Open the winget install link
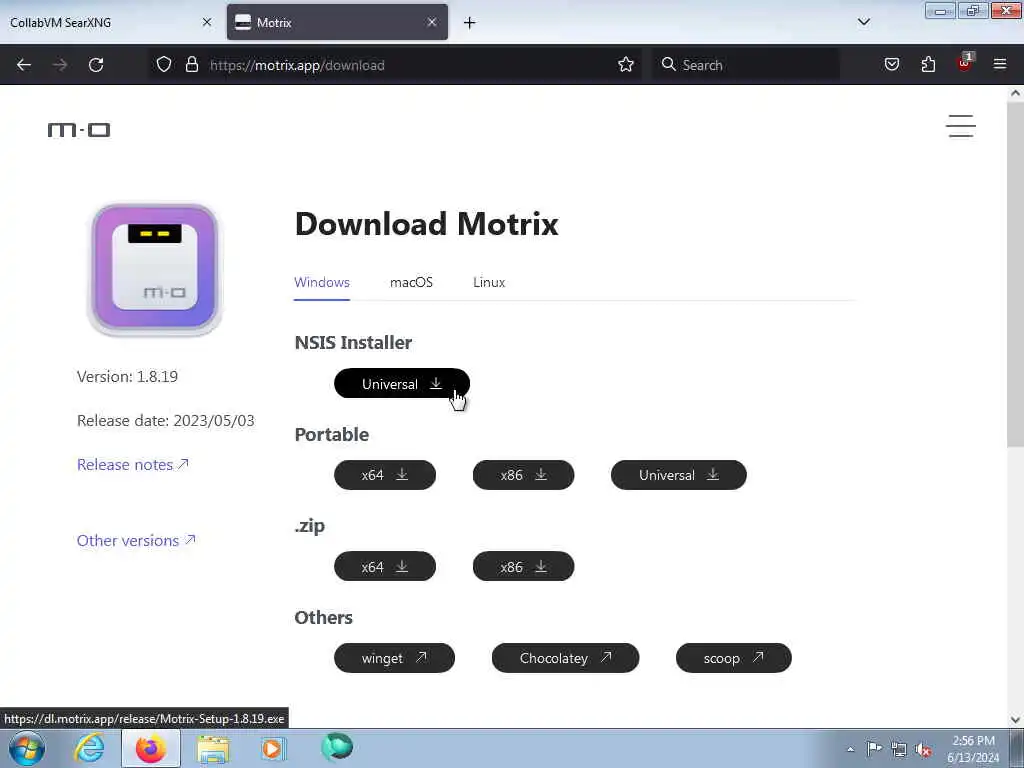 coord(394,658)
